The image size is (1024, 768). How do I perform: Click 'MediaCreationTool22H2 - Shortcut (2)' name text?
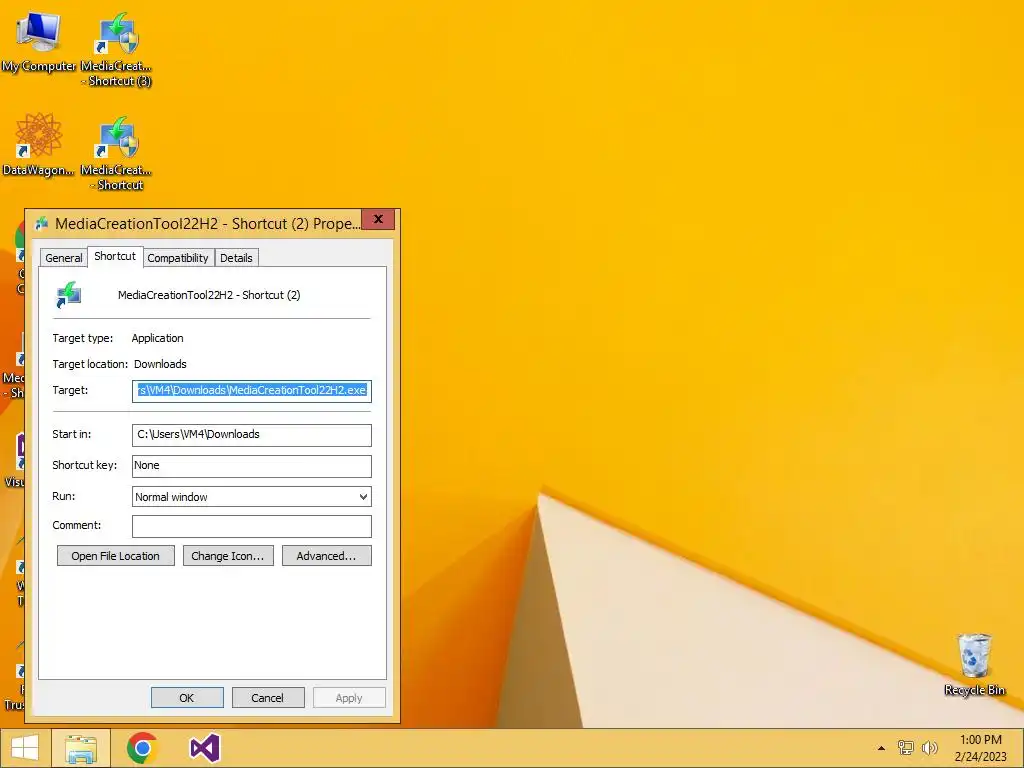coord(209,295)
